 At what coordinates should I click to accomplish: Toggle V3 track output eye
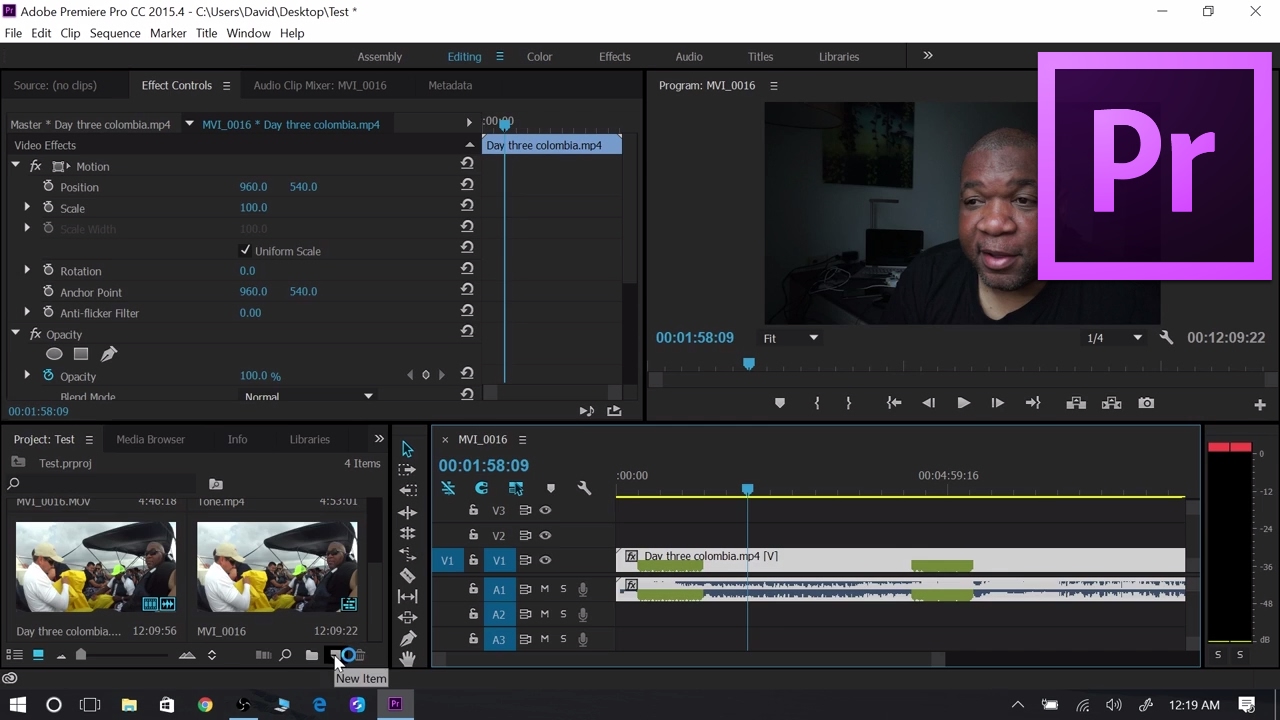coord(545,510)
